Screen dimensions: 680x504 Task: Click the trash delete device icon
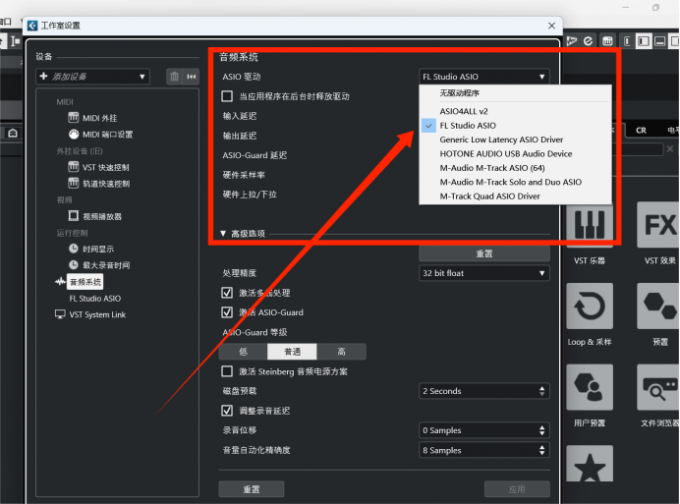(174, 77)
